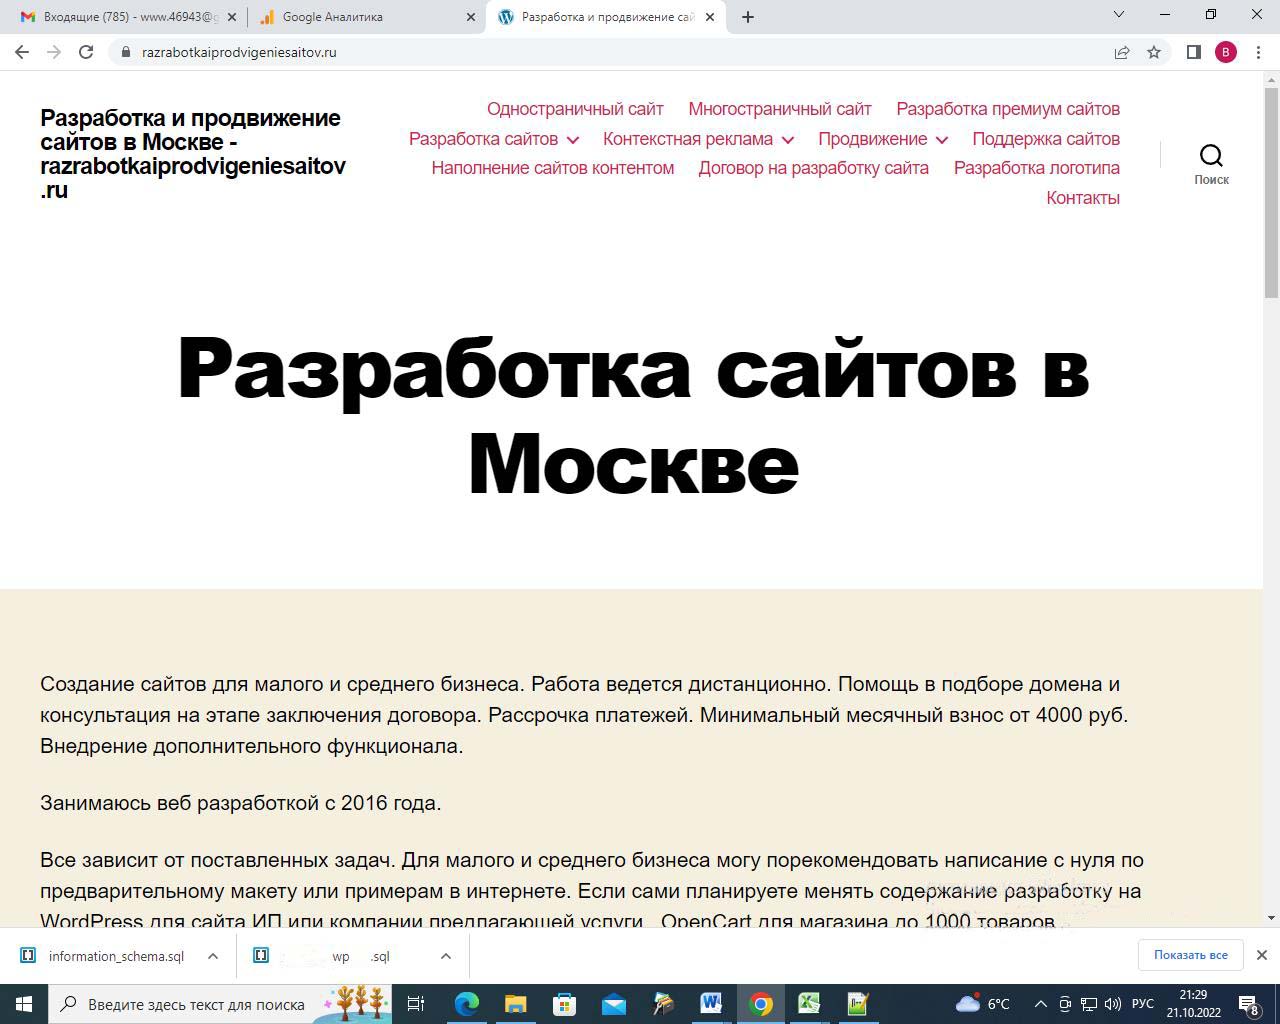This screenshot has width=1280, height=1024.
Task: Expand the Контекстная реклама submenu
Action: click(787, 140)
